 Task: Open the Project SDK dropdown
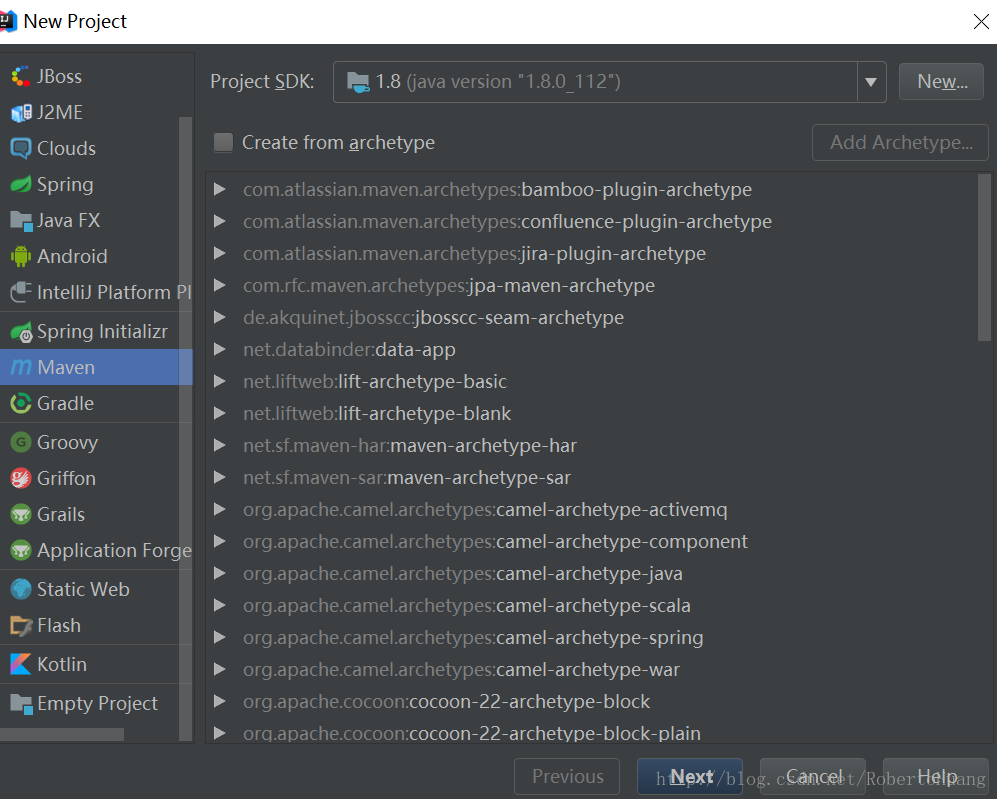coord(870,82)
